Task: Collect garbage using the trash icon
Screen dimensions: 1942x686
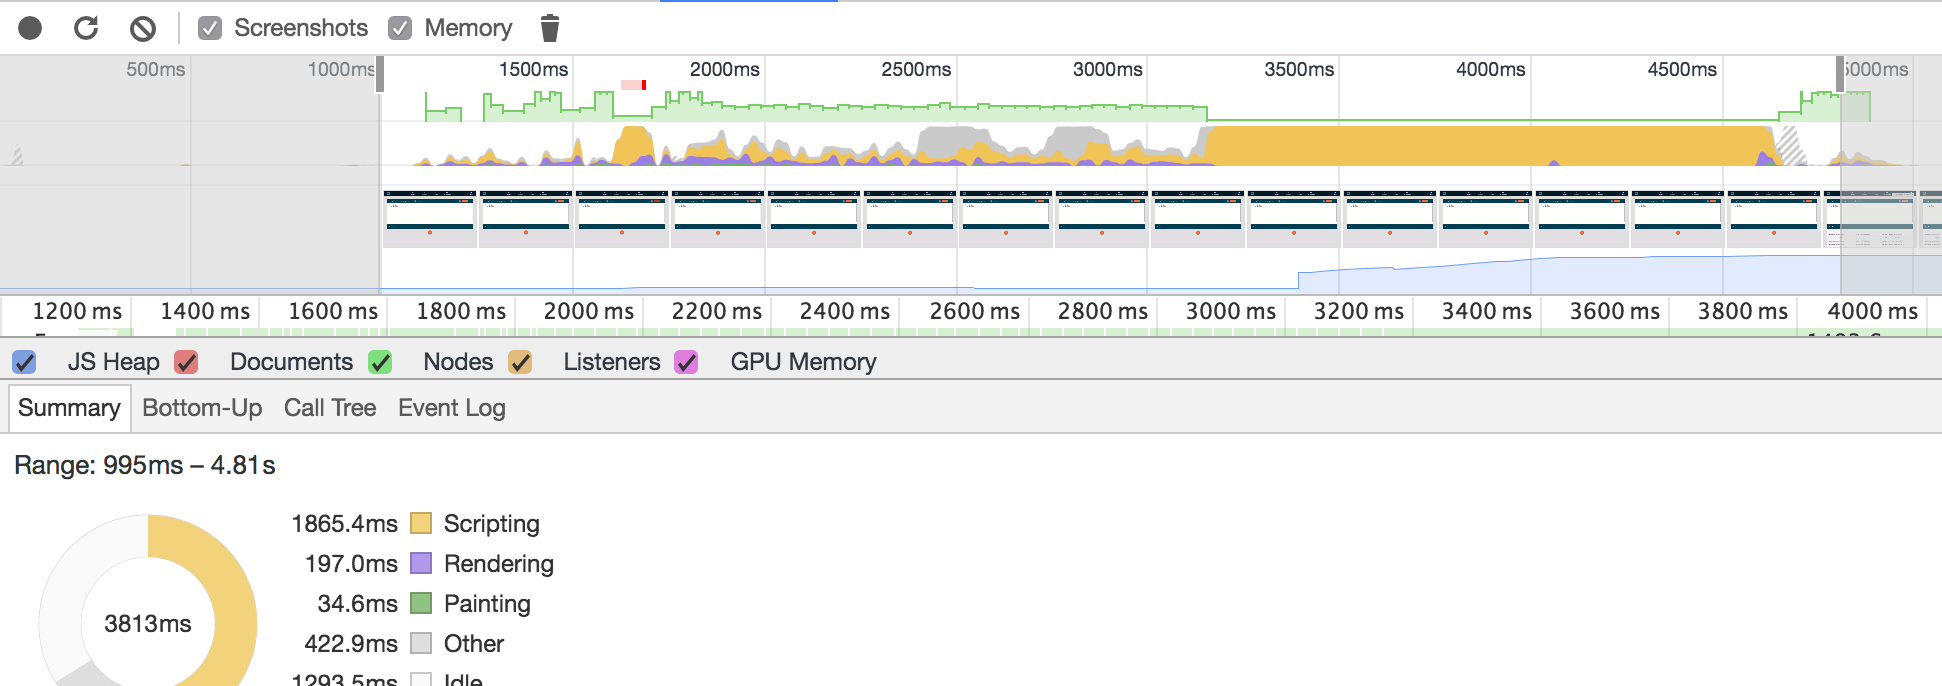Action: tap(549, 28)
